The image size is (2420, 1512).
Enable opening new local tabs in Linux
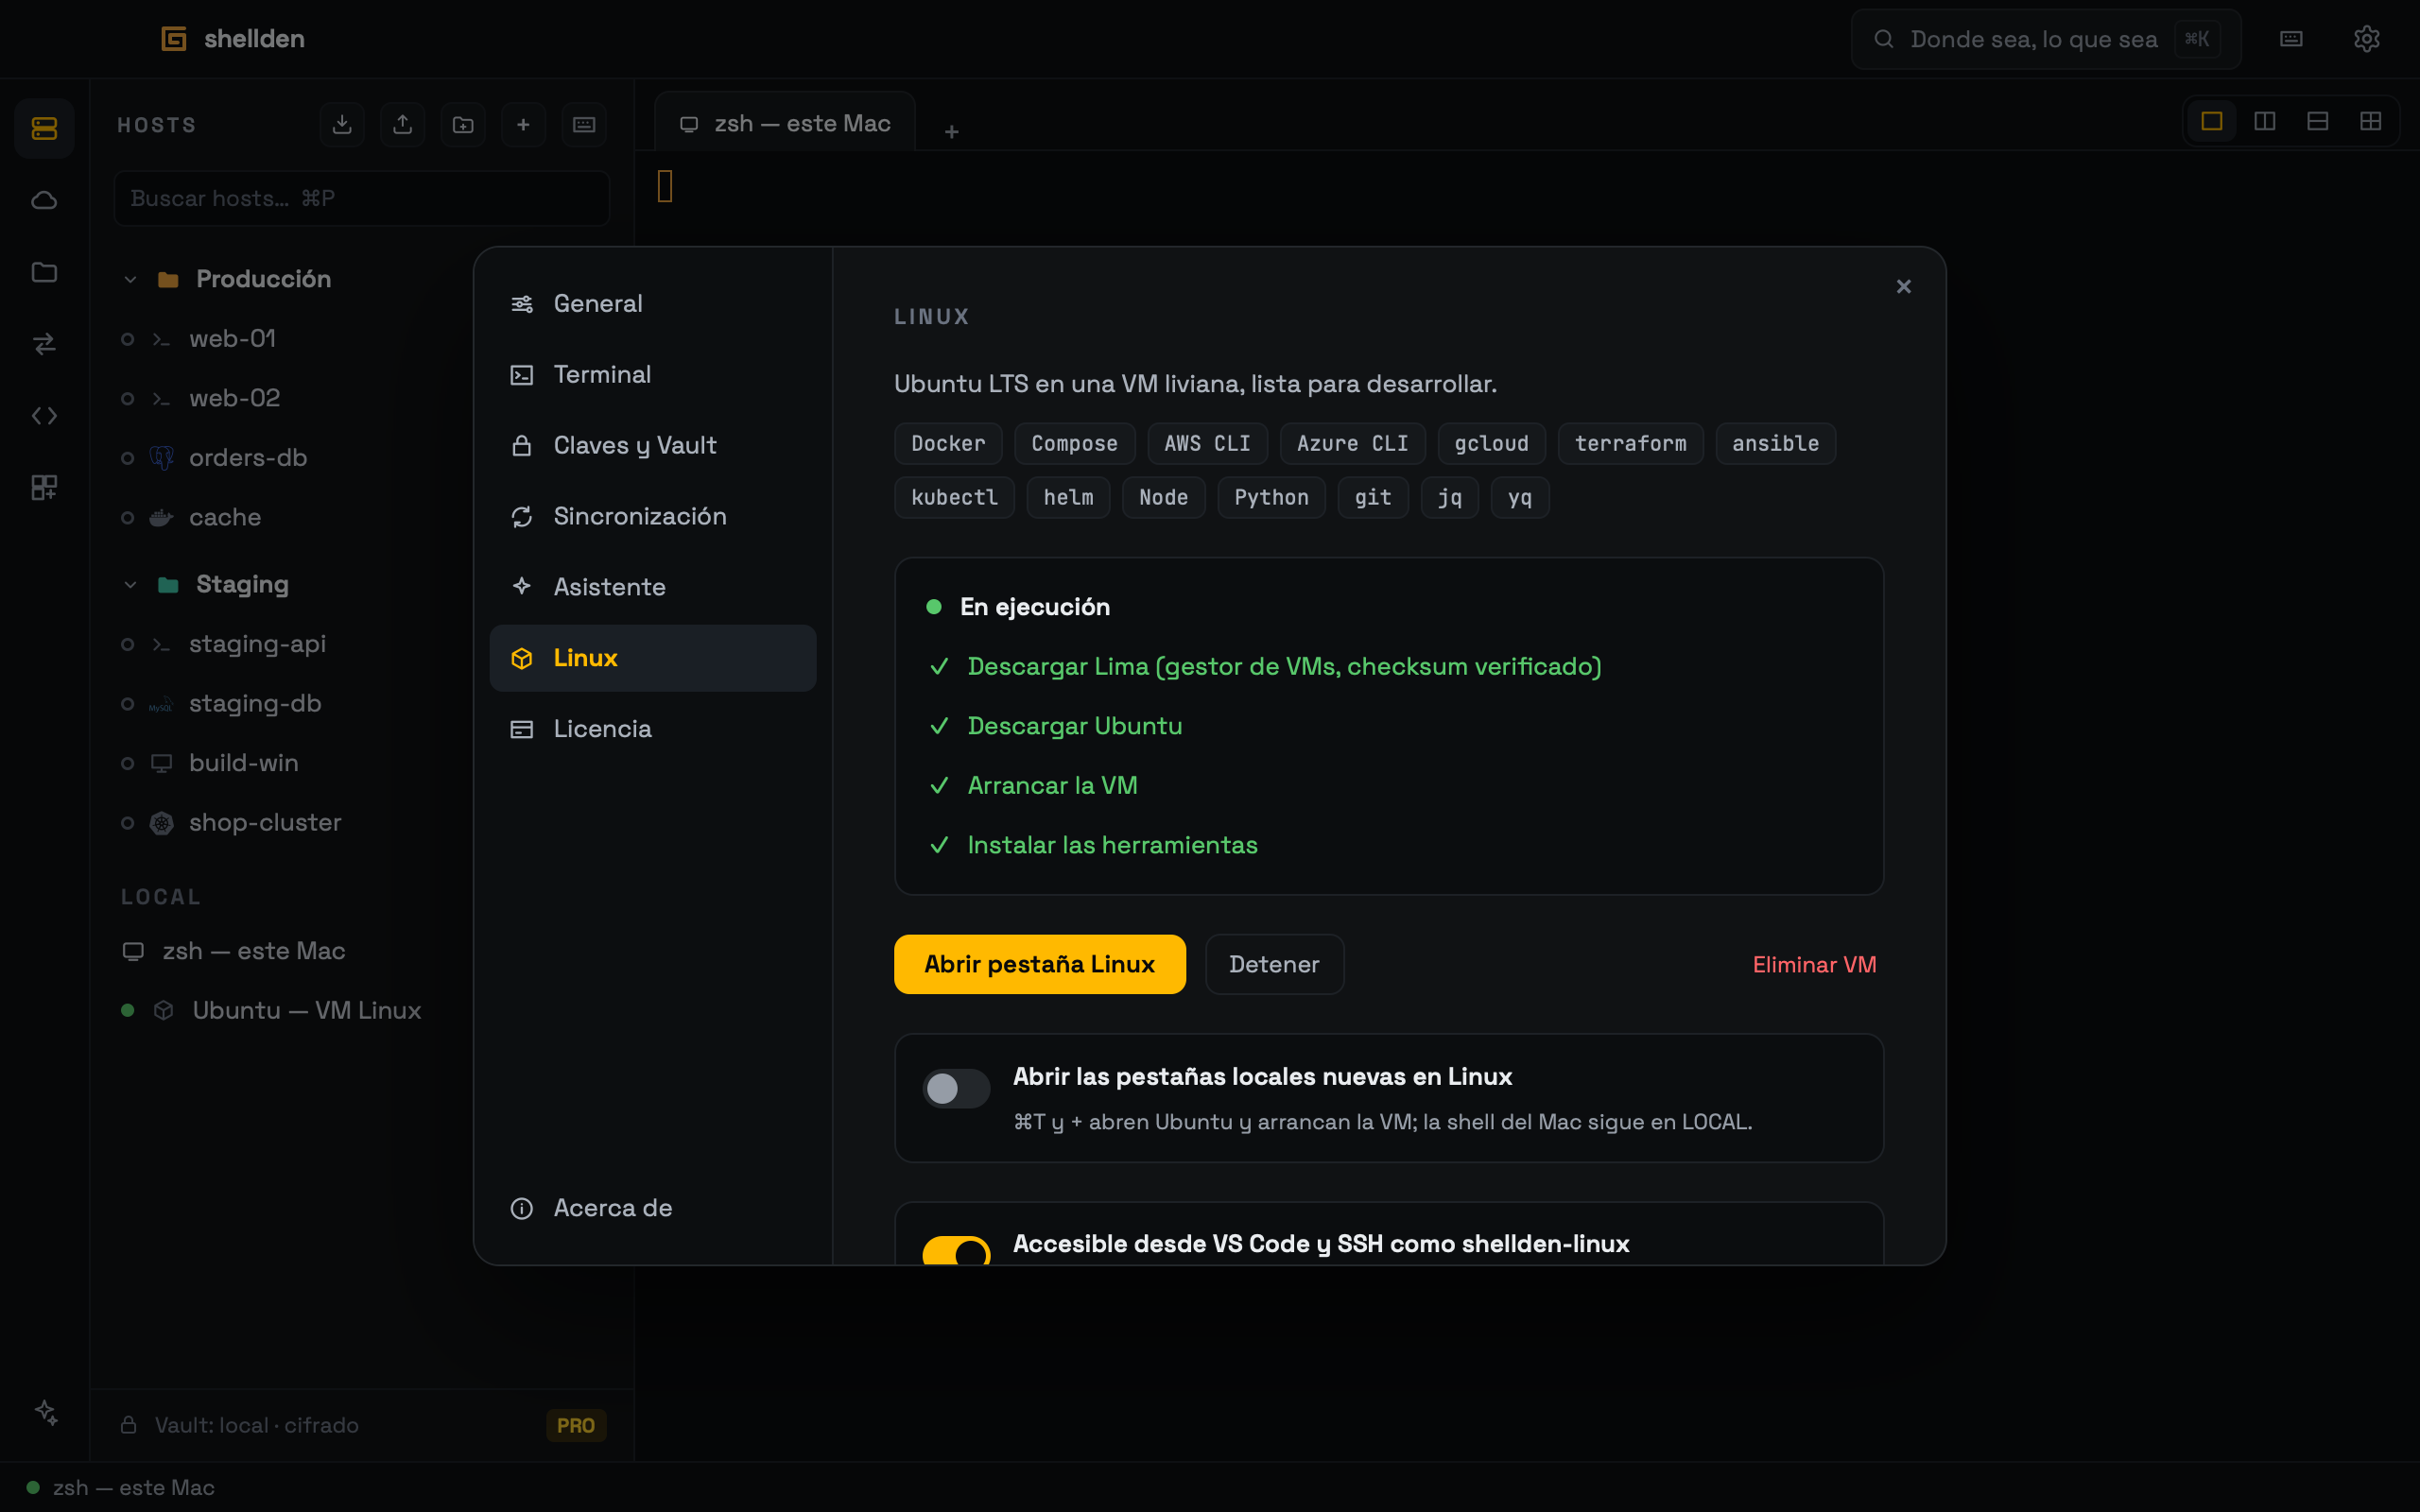tap(956, 1088)
